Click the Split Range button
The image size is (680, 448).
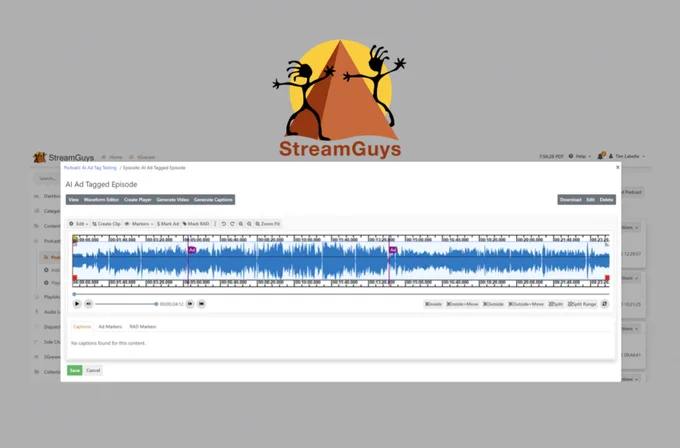582,304
